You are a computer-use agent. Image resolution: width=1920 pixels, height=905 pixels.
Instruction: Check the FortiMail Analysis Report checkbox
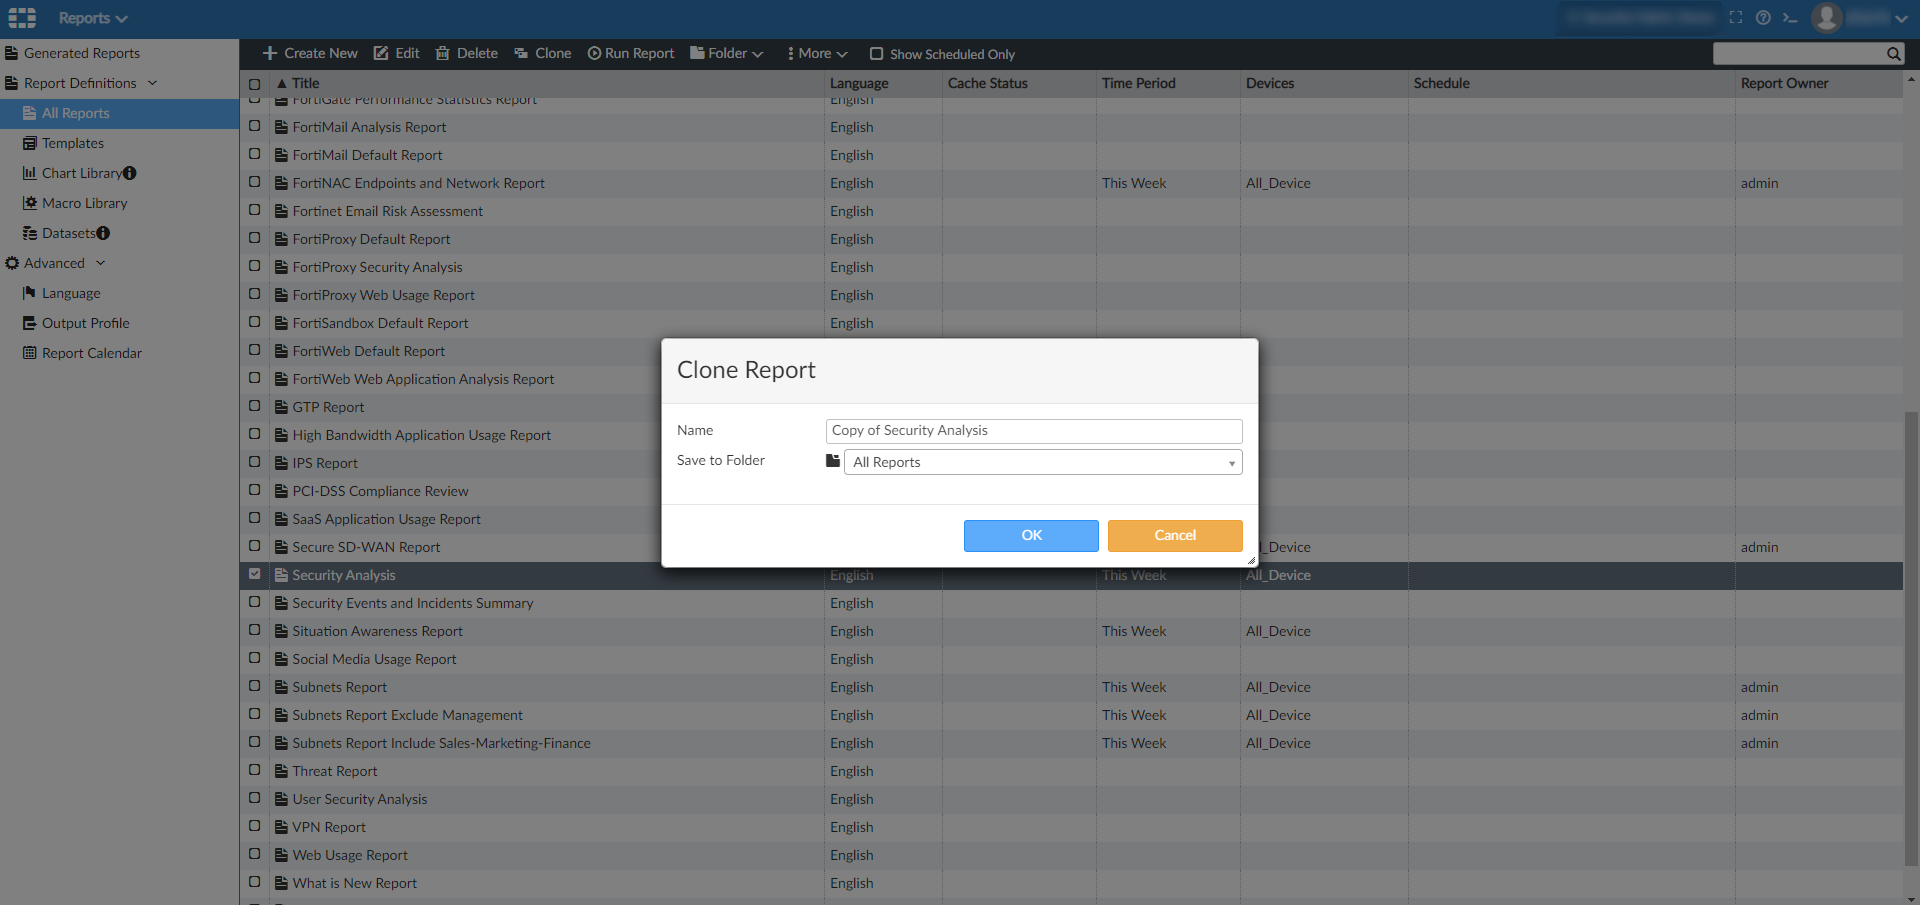255,126
